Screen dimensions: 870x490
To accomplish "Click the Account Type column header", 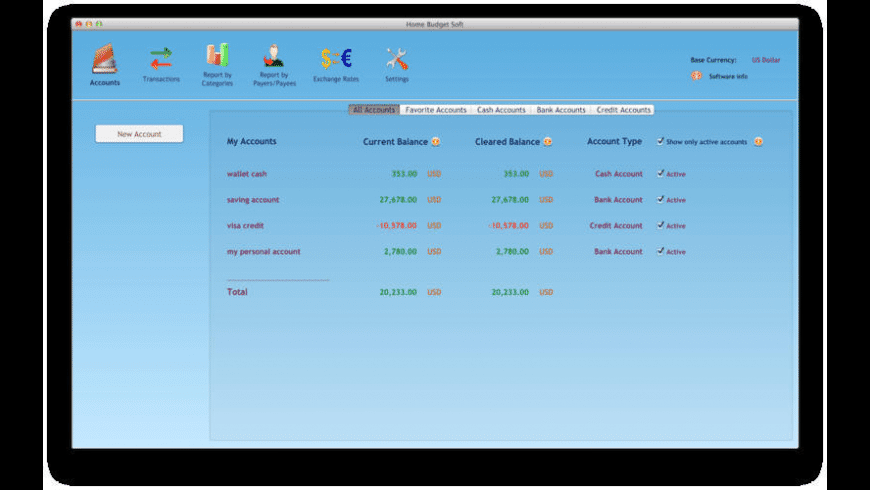I will [614, 142].
